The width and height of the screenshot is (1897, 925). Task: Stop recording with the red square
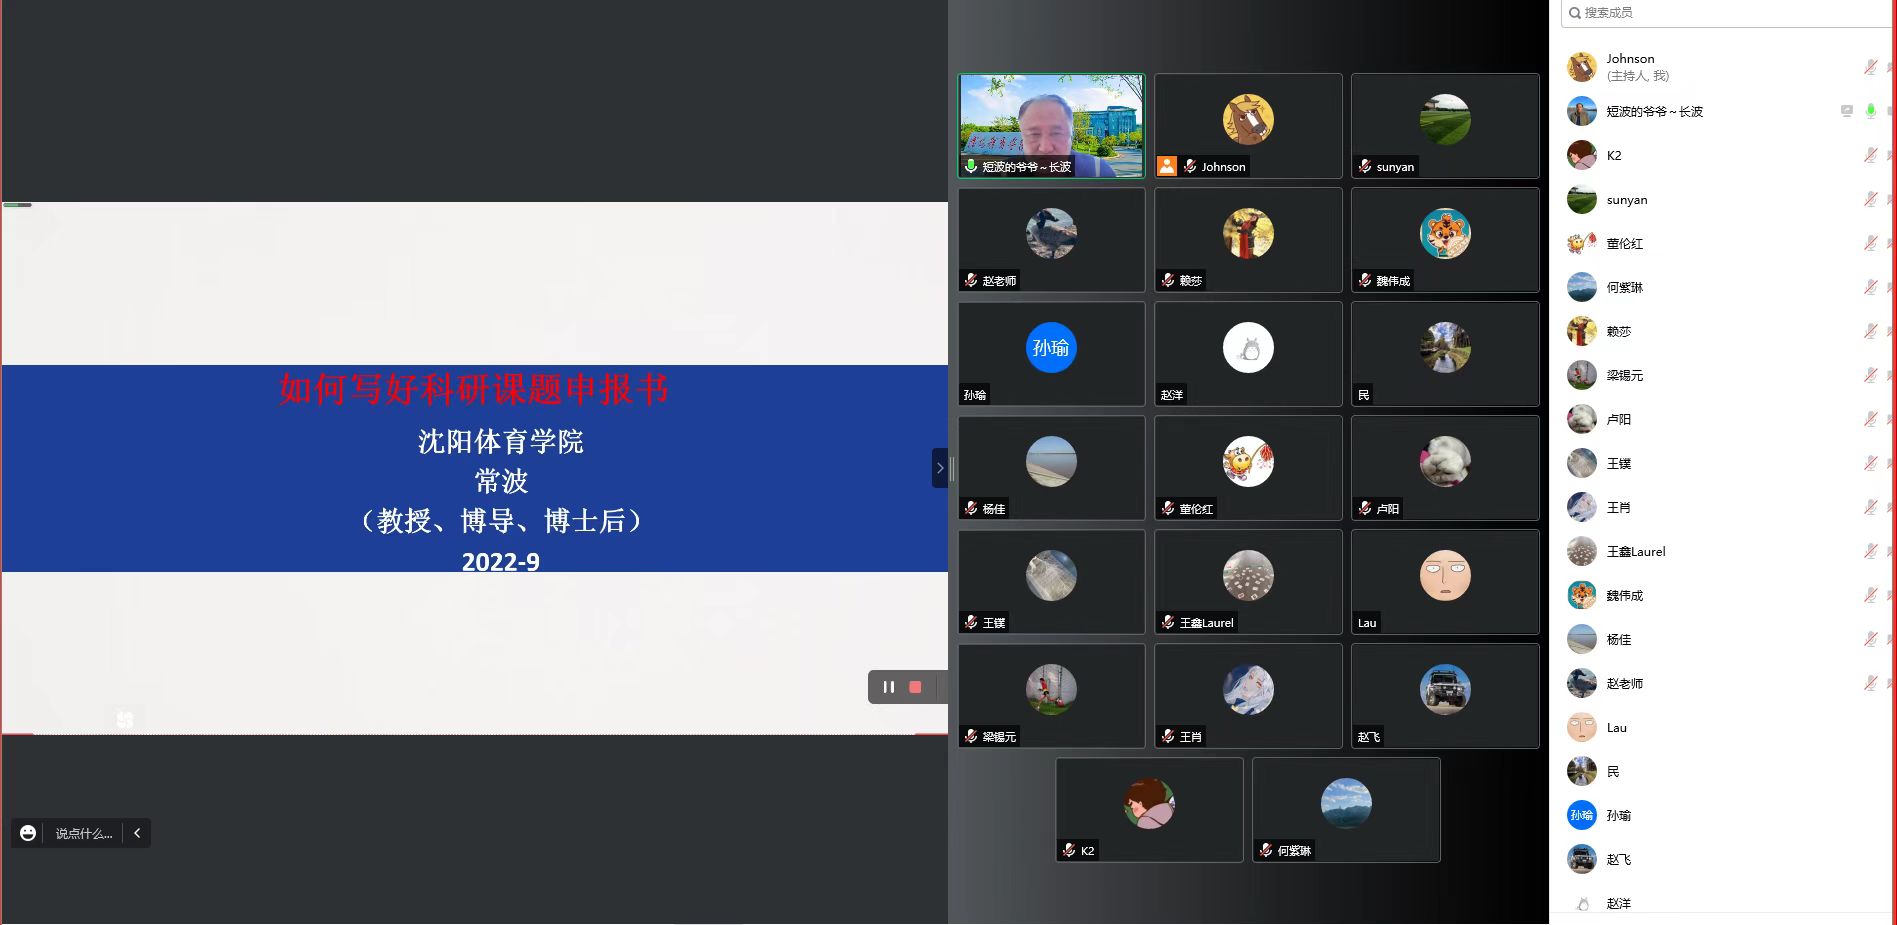click(915, 687)
